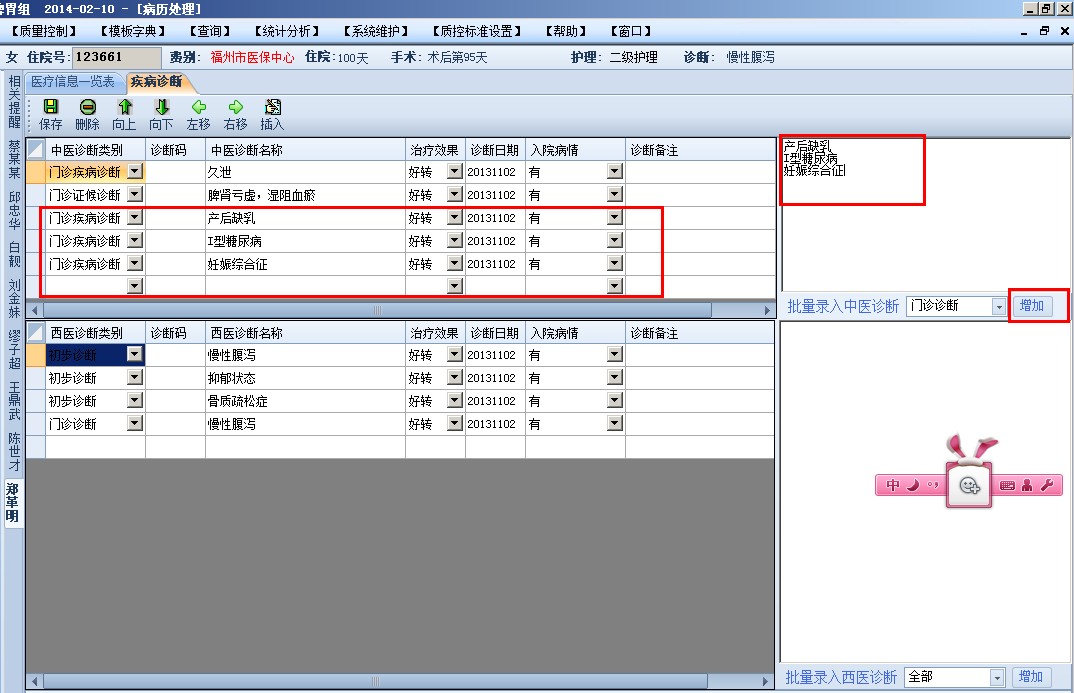The width and height of the screenshot is (1074, 693).
Task: Expand 治疗效果 dropdown in 骨质疏松症 row
Action: (x=455, y=400)
